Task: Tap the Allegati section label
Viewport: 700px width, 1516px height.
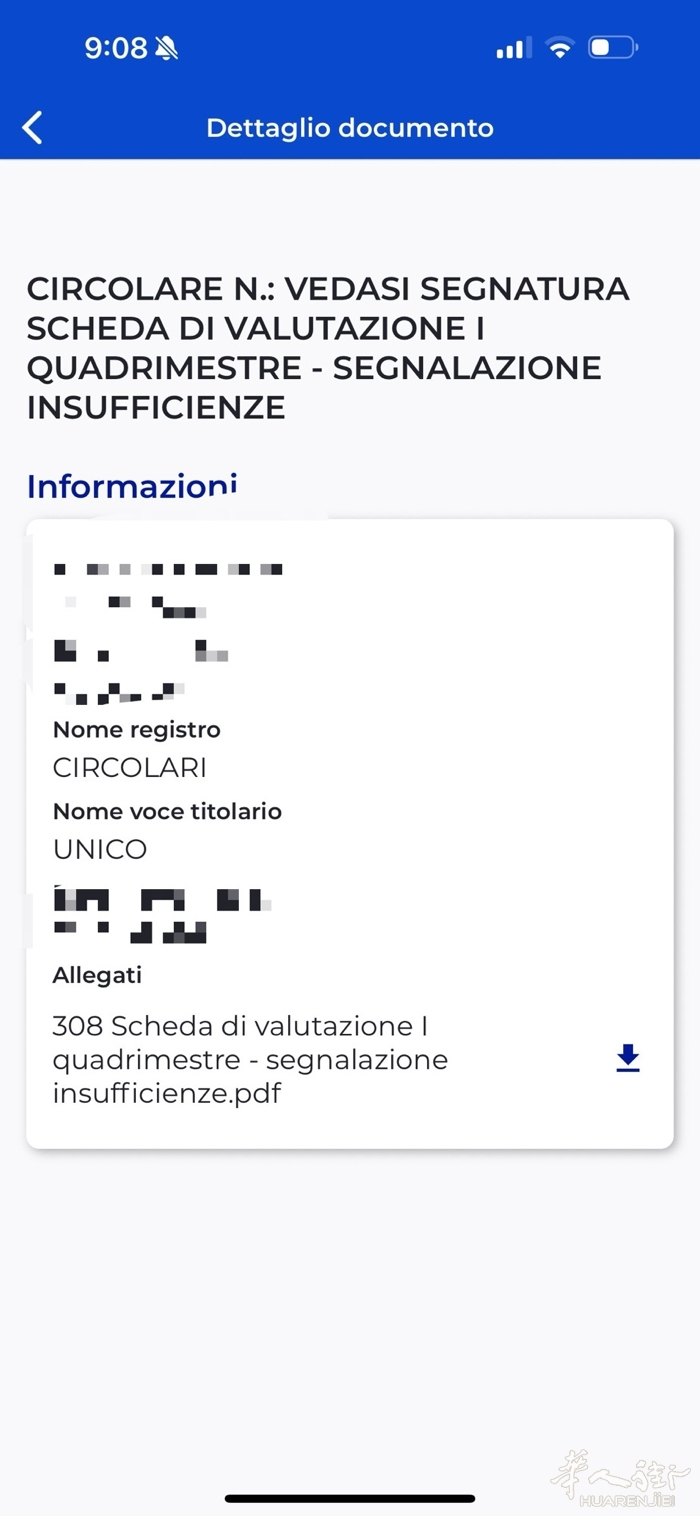Action: (97, 974)
